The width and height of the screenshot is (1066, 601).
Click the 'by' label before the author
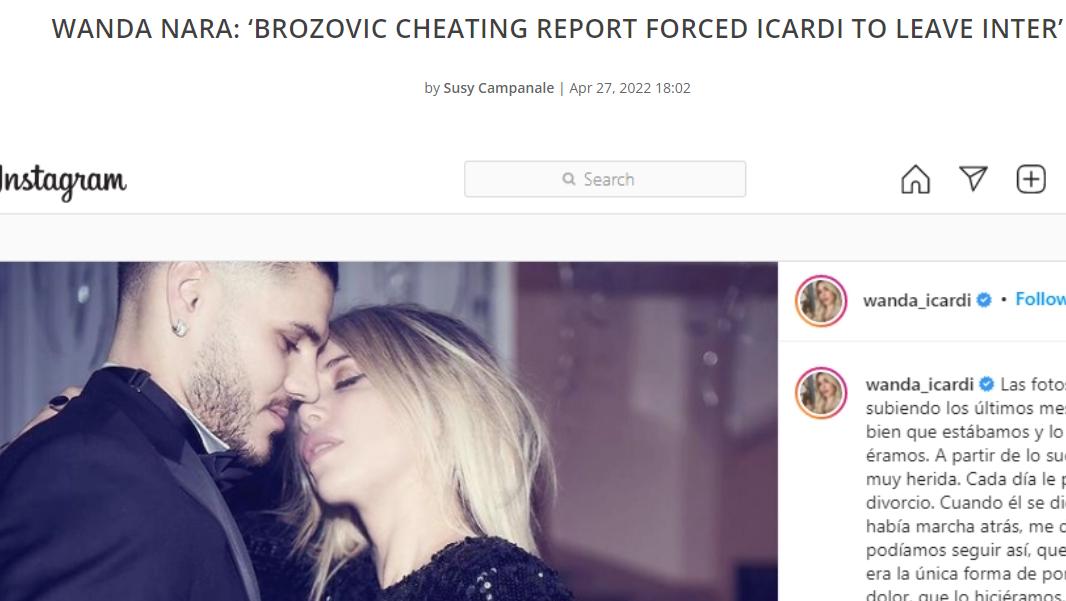tap(432, 88)
